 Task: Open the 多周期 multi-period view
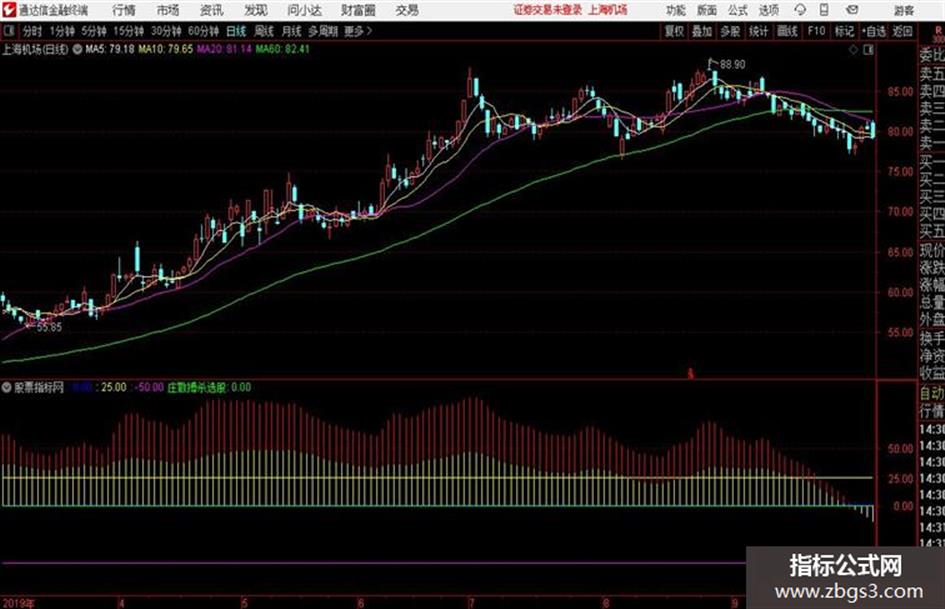pos(323,31)
